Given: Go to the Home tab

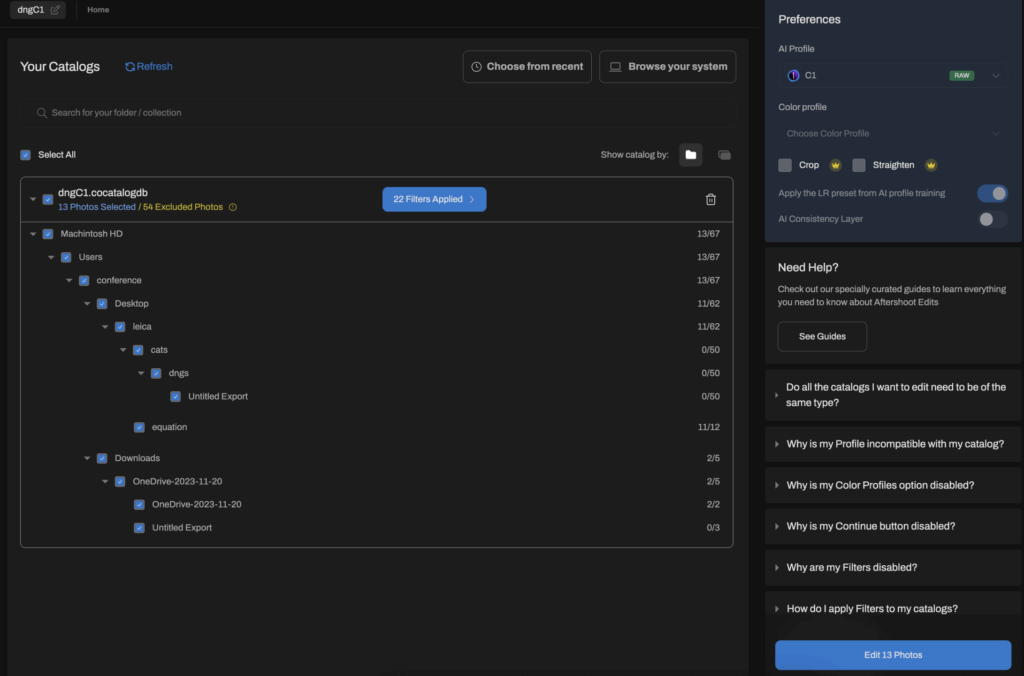Looking at the screenshot, I should 98,10.
